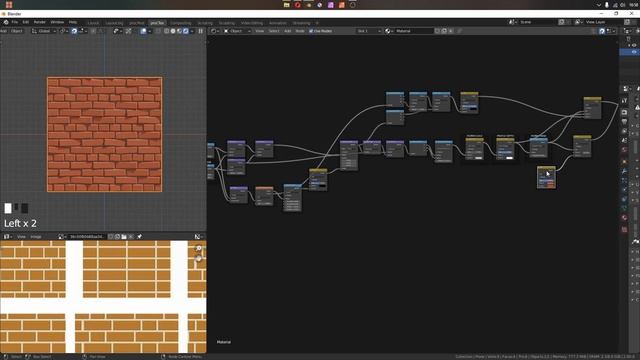Click the image name field in image editor
This screenshot has height=360, width=640.
coord(87,237)
